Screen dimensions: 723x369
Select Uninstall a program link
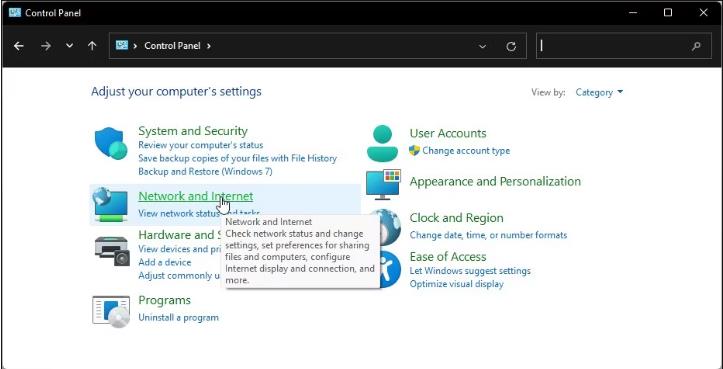178,317
